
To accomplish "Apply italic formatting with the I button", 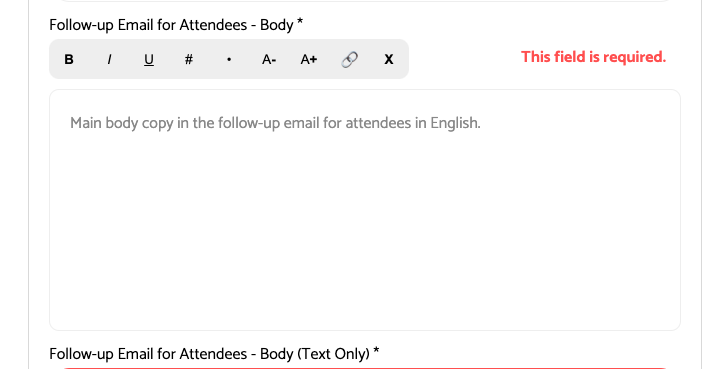I will pyautogui.click(x=109, y=59).
